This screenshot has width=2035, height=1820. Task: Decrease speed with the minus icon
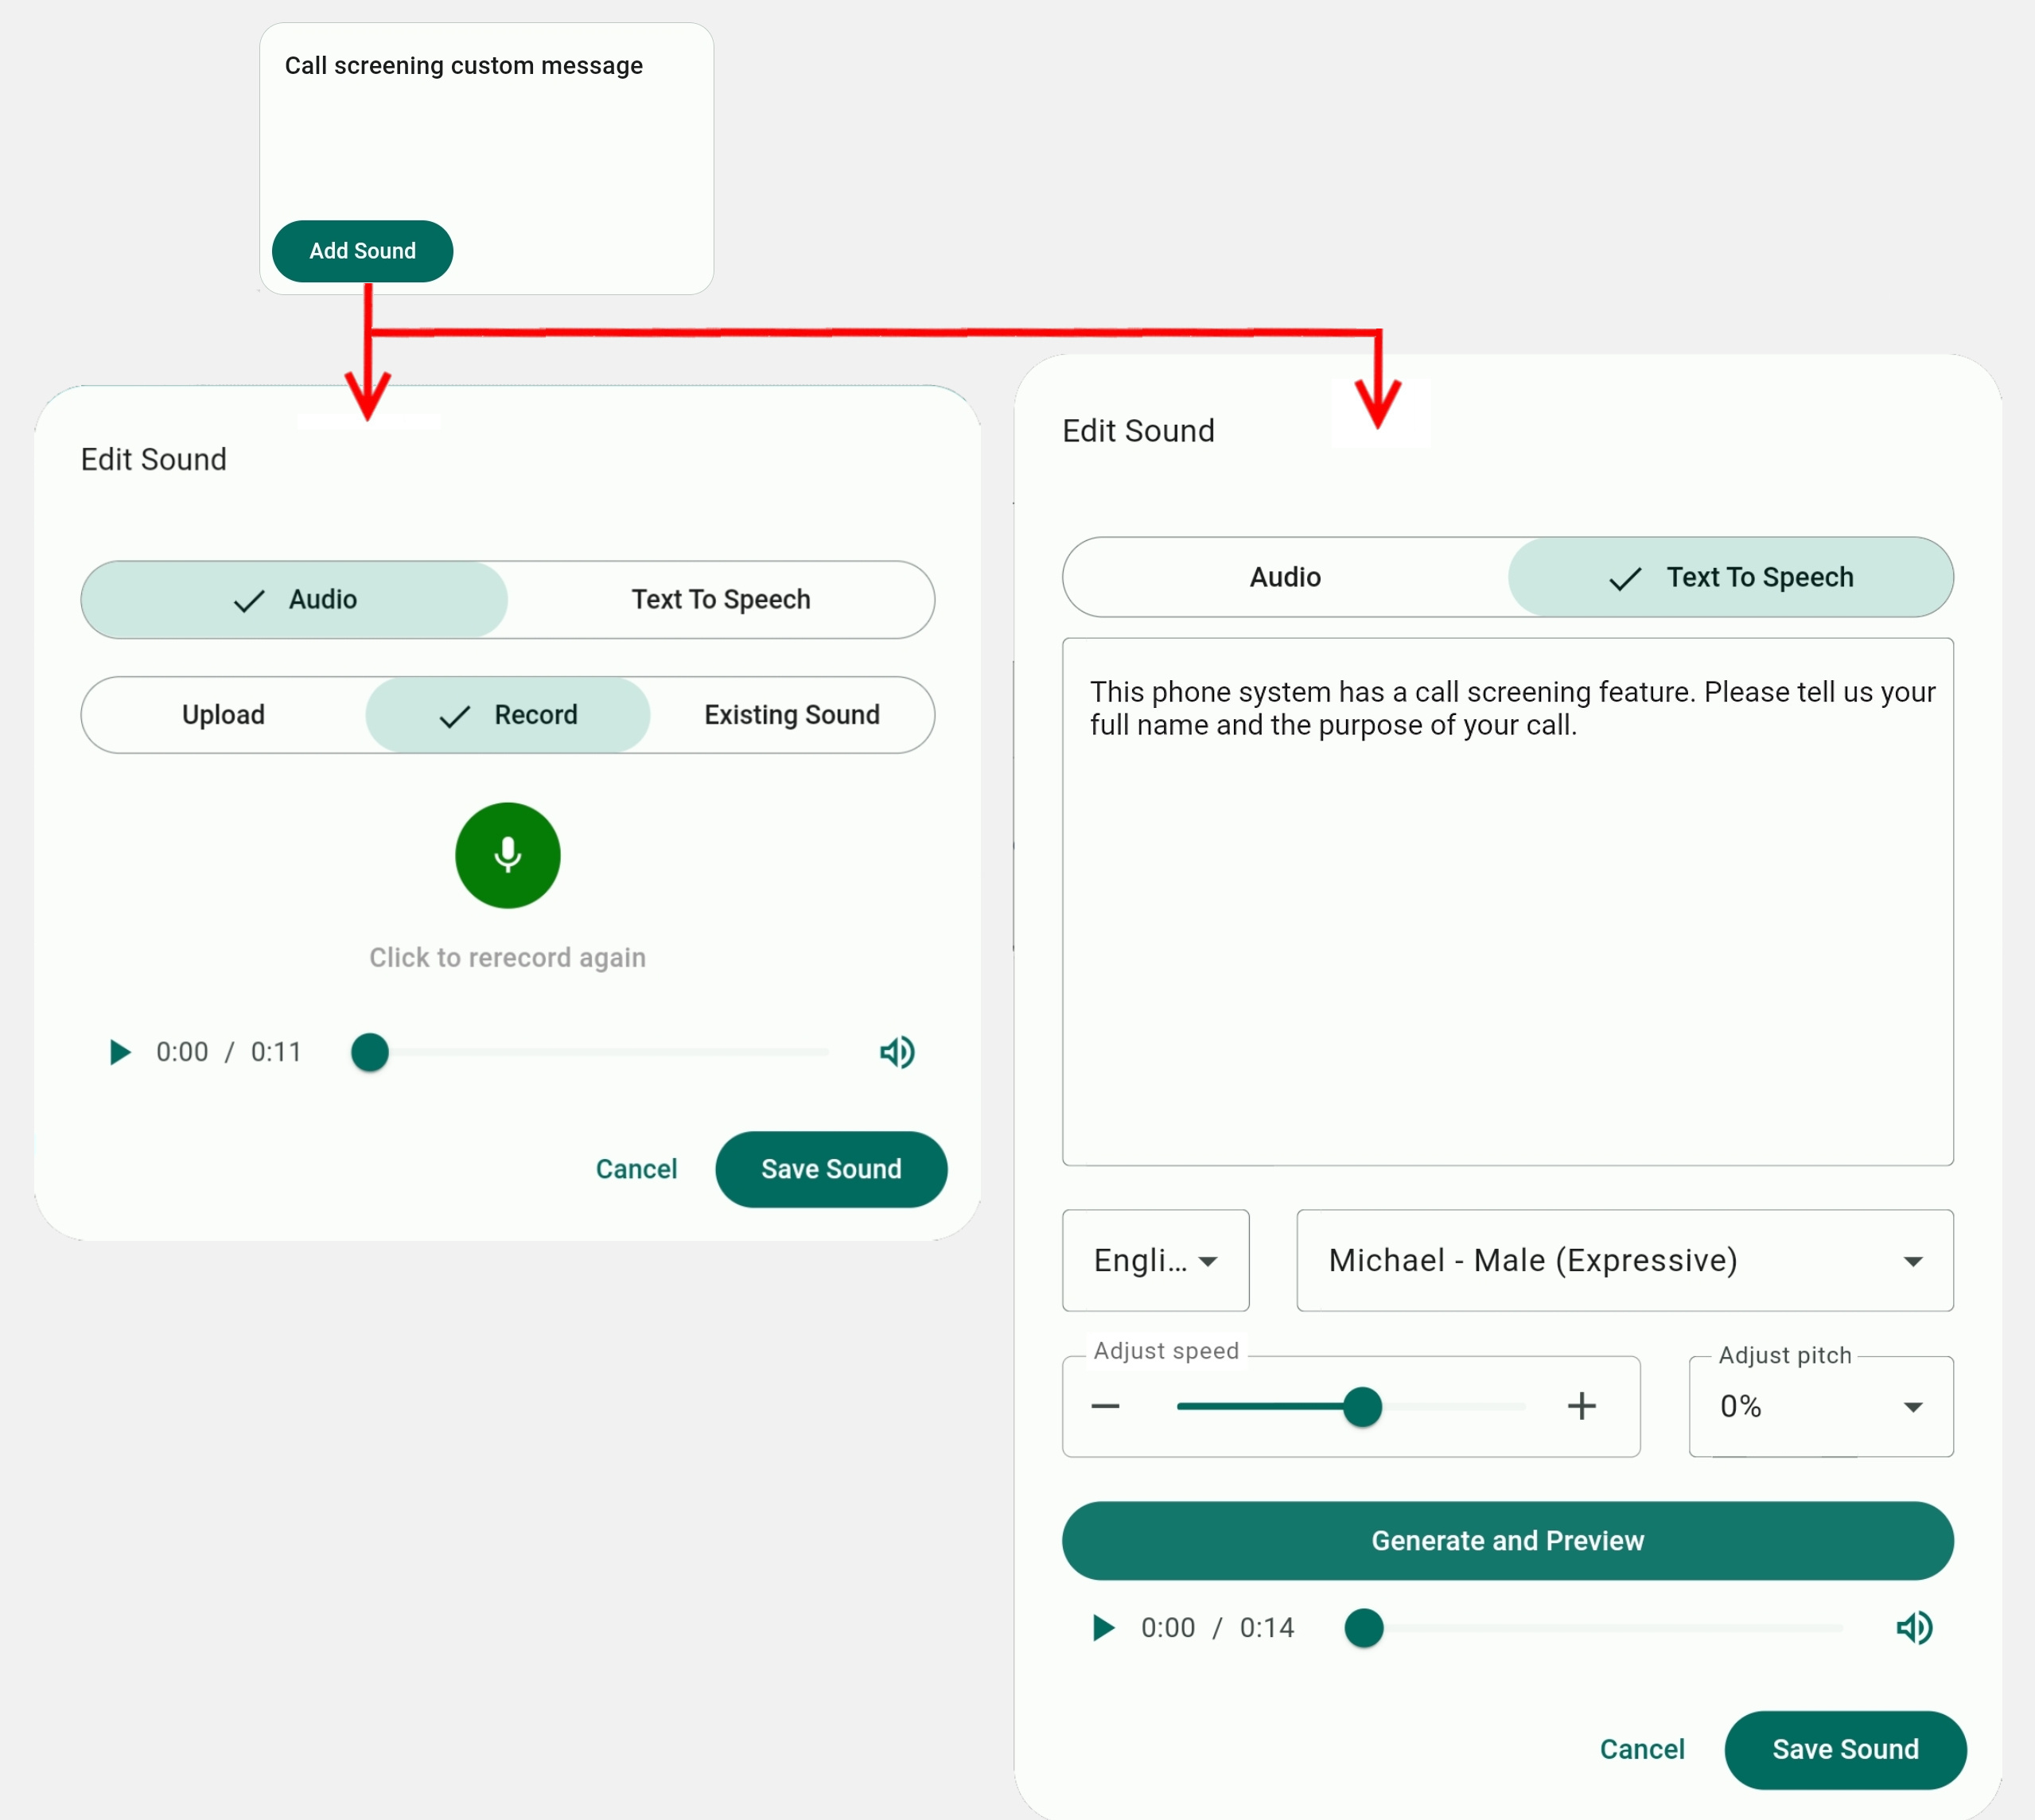point(1105,1407)
